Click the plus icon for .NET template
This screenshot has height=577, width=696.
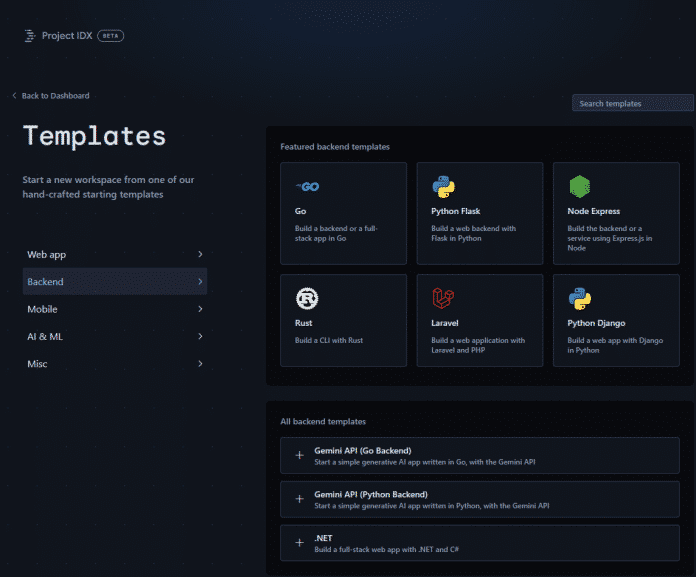[x=300, y=542]
